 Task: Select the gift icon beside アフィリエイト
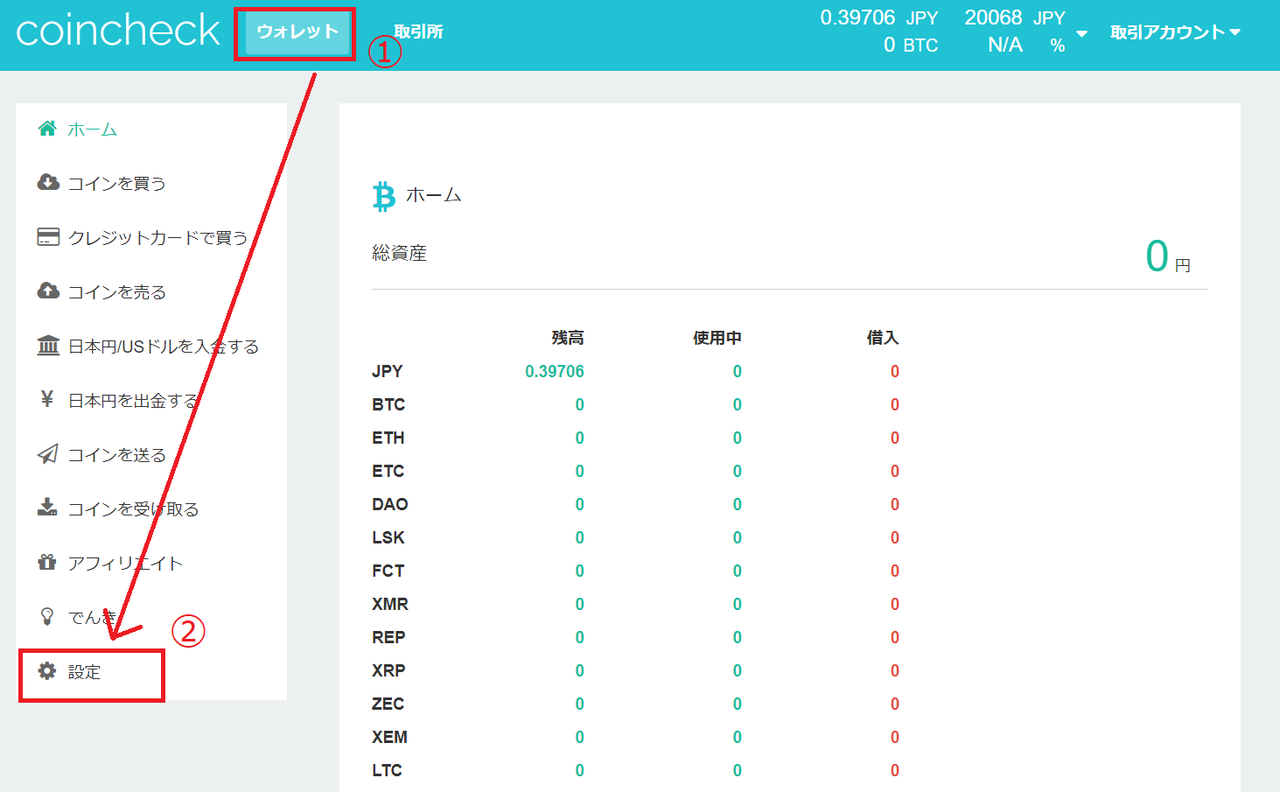click(x=46, y=562)
